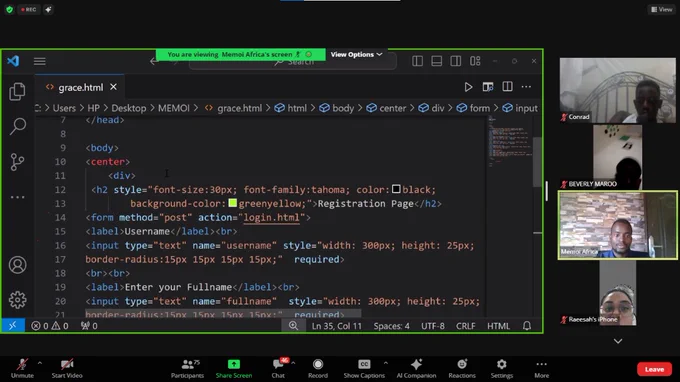Click the form breadcrumb
This screenshot has width=680, height=382.
[473, 108]
